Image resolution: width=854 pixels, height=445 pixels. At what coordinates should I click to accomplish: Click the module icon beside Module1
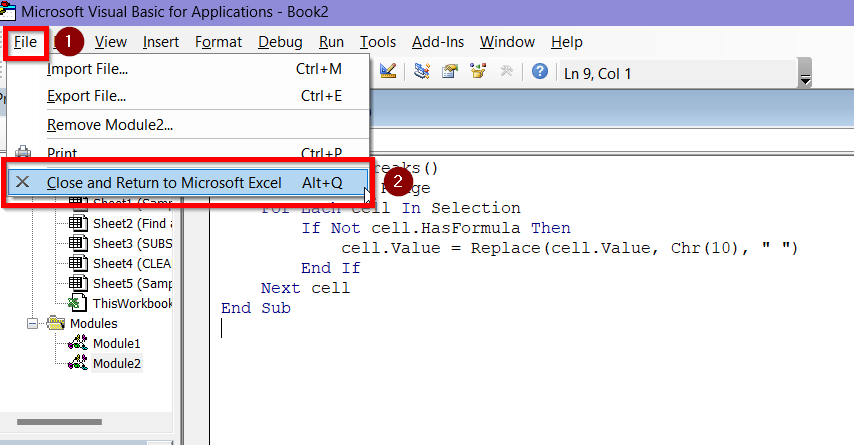coord(77,343)
